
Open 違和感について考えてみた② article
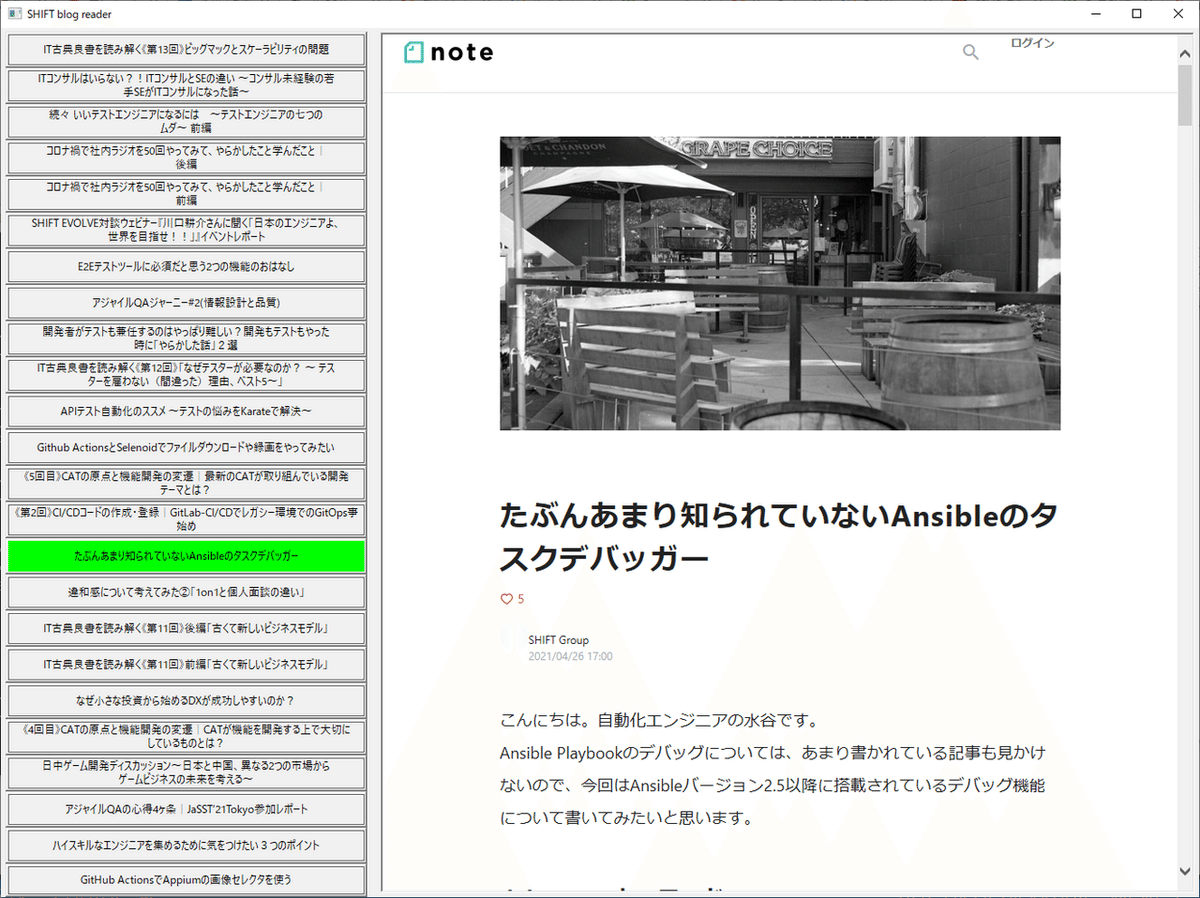pos(187,592)
